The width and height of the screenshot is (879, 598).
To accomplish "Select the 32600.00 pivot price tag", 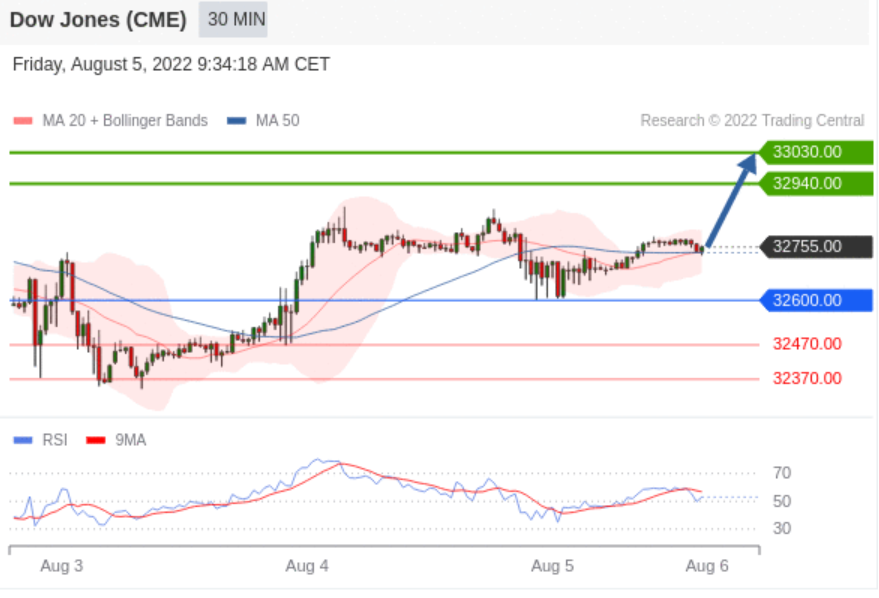I will 816,300.
